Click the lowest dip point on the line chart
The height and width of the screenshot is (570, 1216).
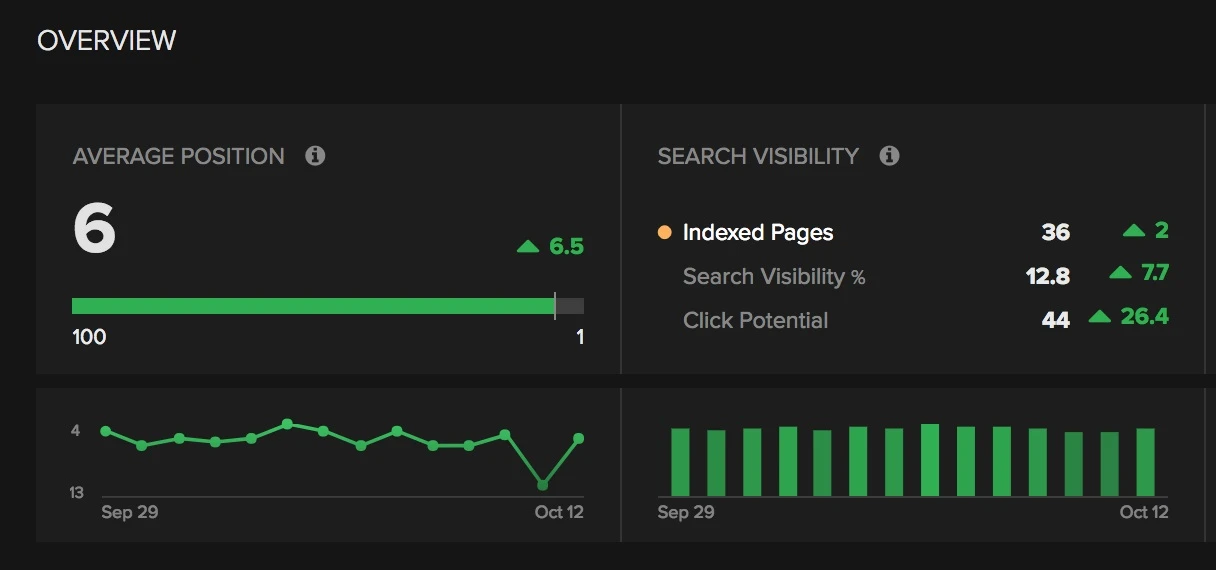pyautogui.click(x=542, y=485)
